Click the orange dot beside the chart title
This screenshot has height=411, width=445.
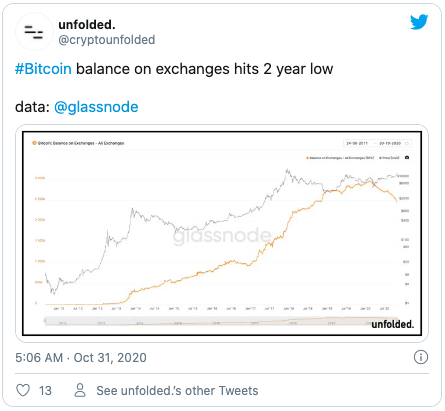[34, 143]
